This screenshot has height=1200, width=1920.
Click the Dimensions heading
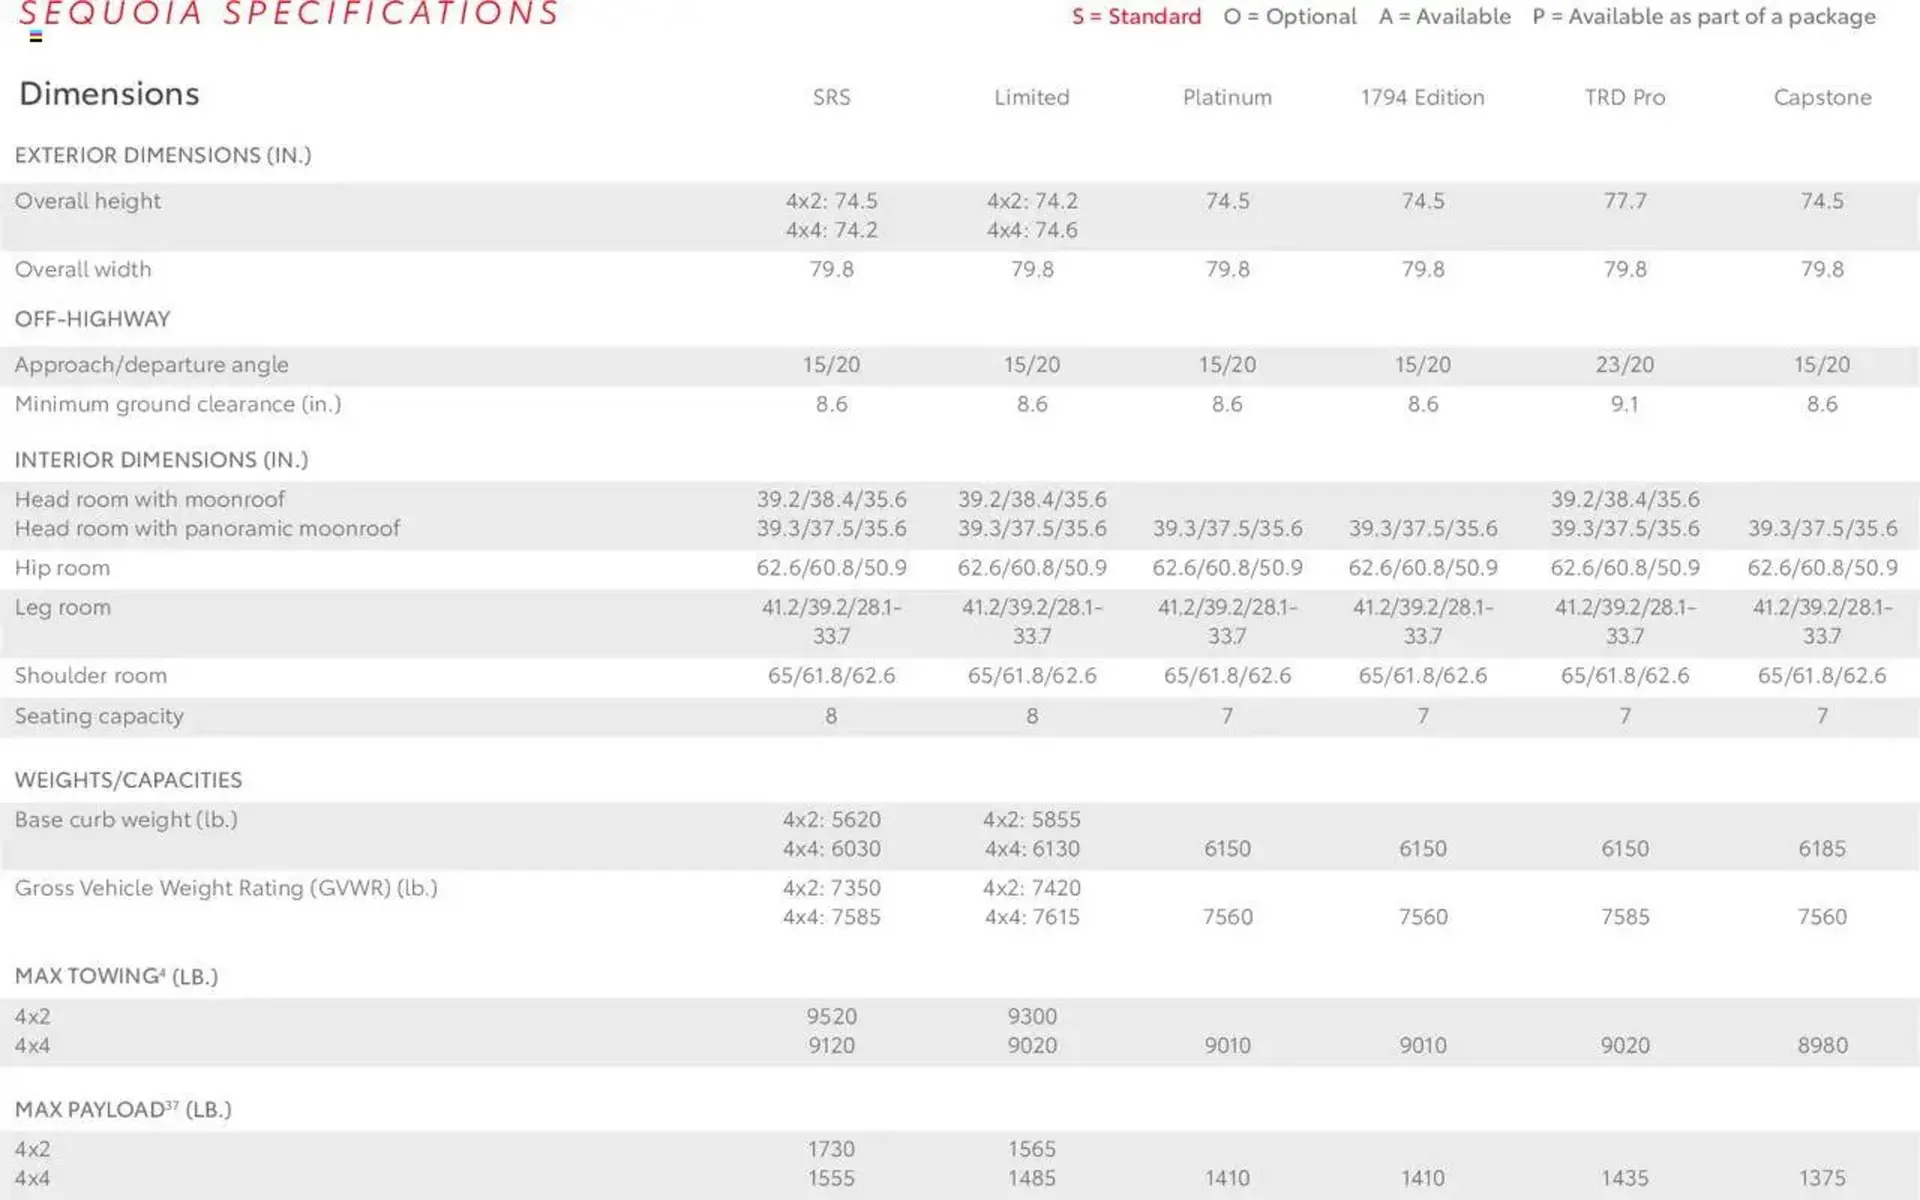coord(109,94)
